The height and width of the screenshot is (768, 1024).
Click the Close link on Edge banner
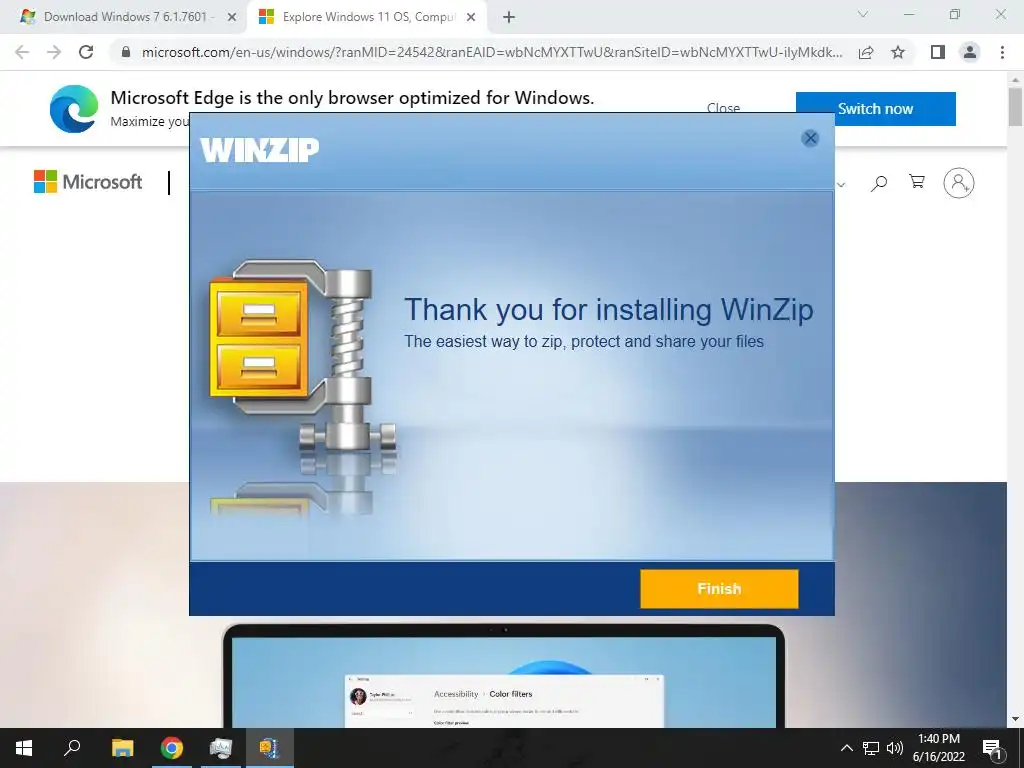click(723, 108)
